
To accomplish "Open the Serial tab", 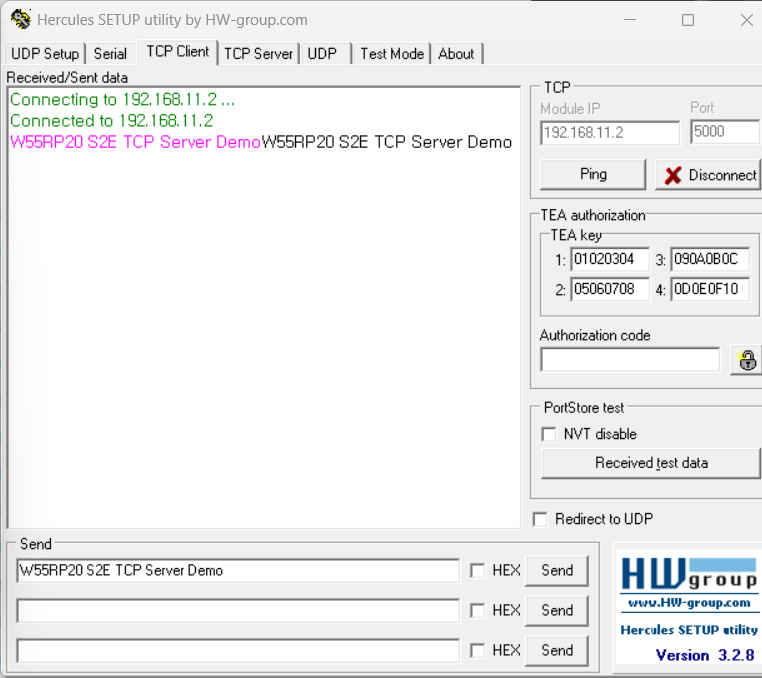I will tap(110, 54).
